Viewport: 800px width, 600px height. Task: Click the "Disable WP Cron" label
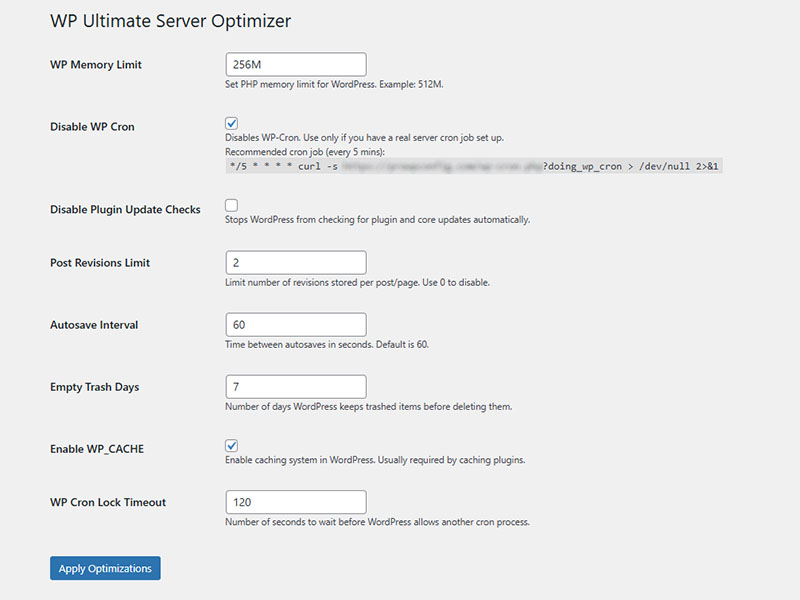pos(92,127)
